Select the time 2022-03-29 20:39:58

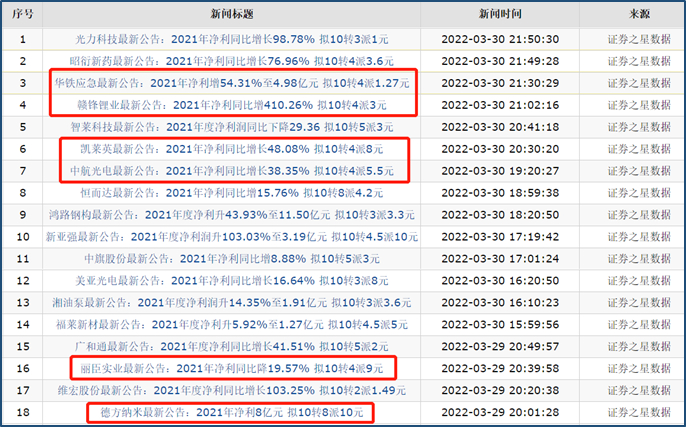(x=500, y=368)
